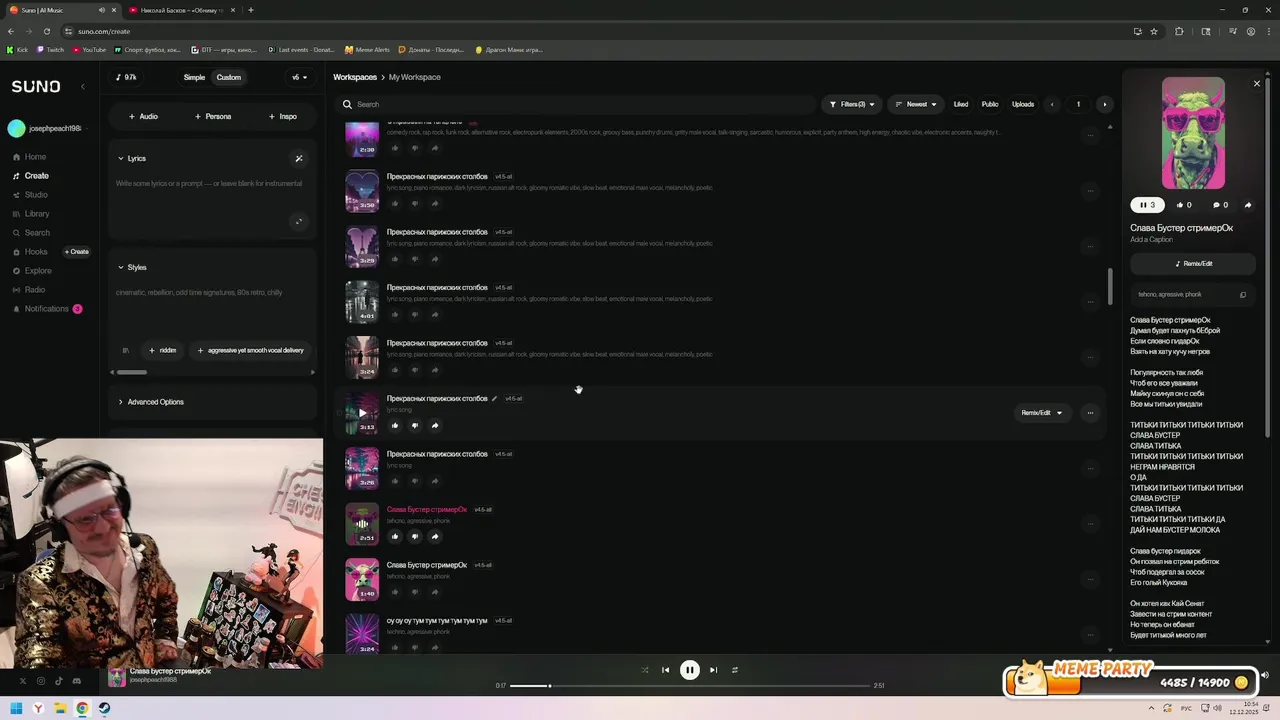
Task: Share the 3:13 Прекрасных парижских столбов track
Action: pyautogui.click(x=435, y=425)
